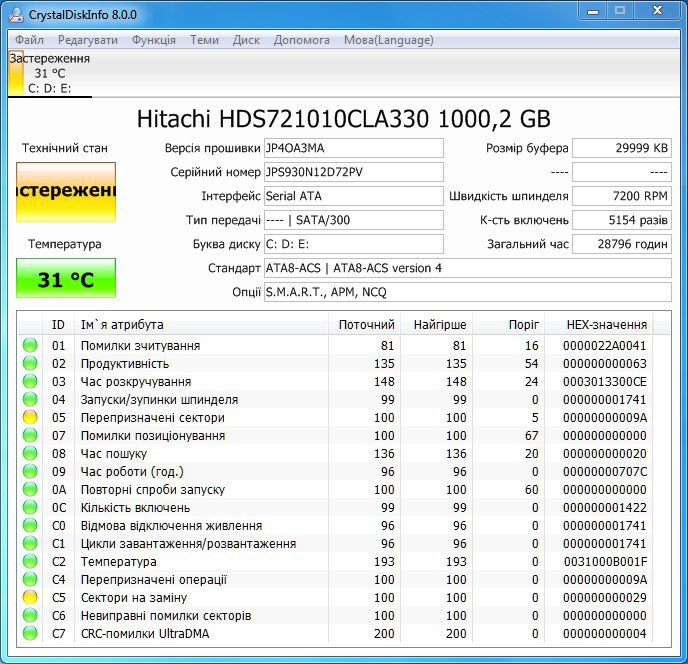
Task: Click the interface field Serial ATA
Action: tap(354, 196)
